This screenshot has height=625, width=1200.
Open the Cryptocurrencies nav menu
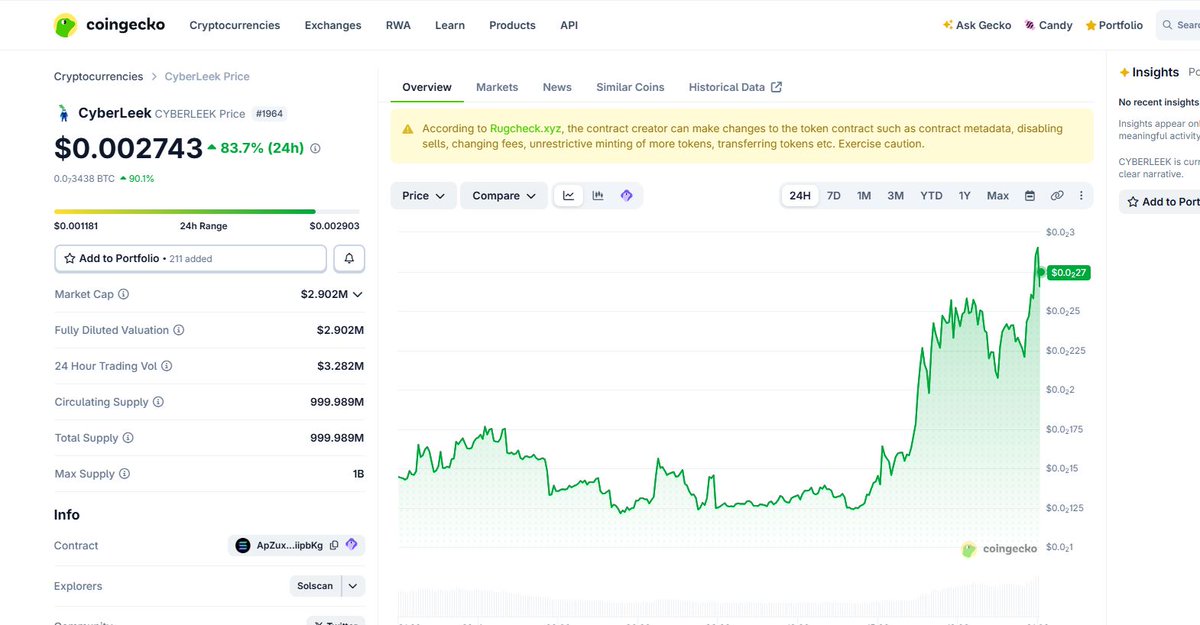click(x=235, y=25)
